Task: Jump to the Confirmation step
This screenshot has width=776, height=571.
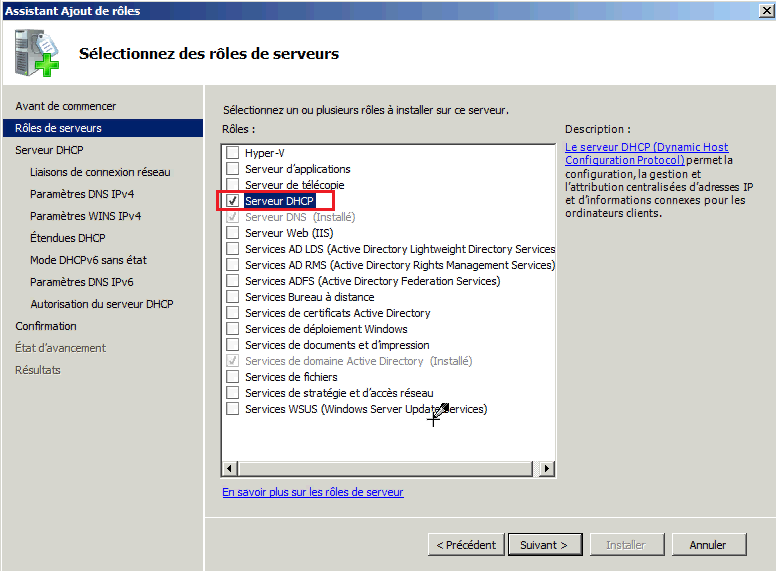Action: click(46, 326)
